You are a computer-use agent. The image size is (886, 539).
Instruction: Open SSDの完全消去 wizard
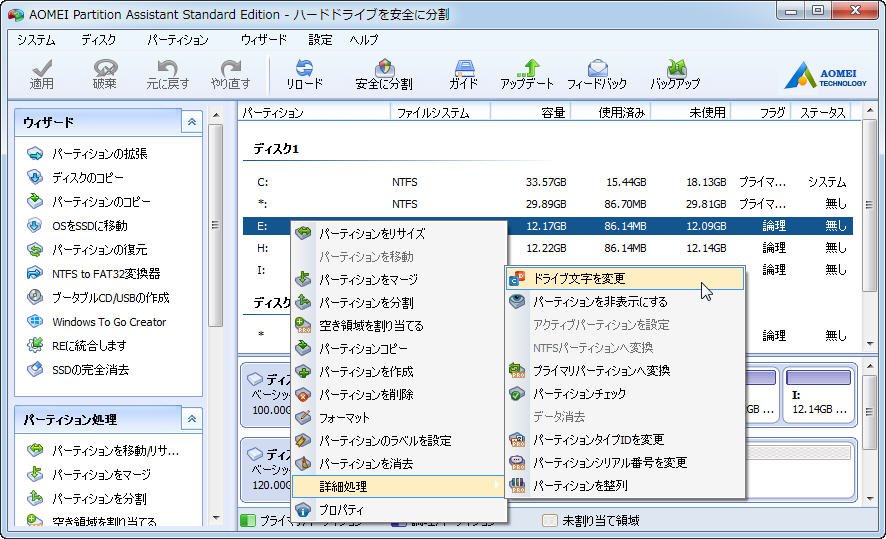pos(78,370)
